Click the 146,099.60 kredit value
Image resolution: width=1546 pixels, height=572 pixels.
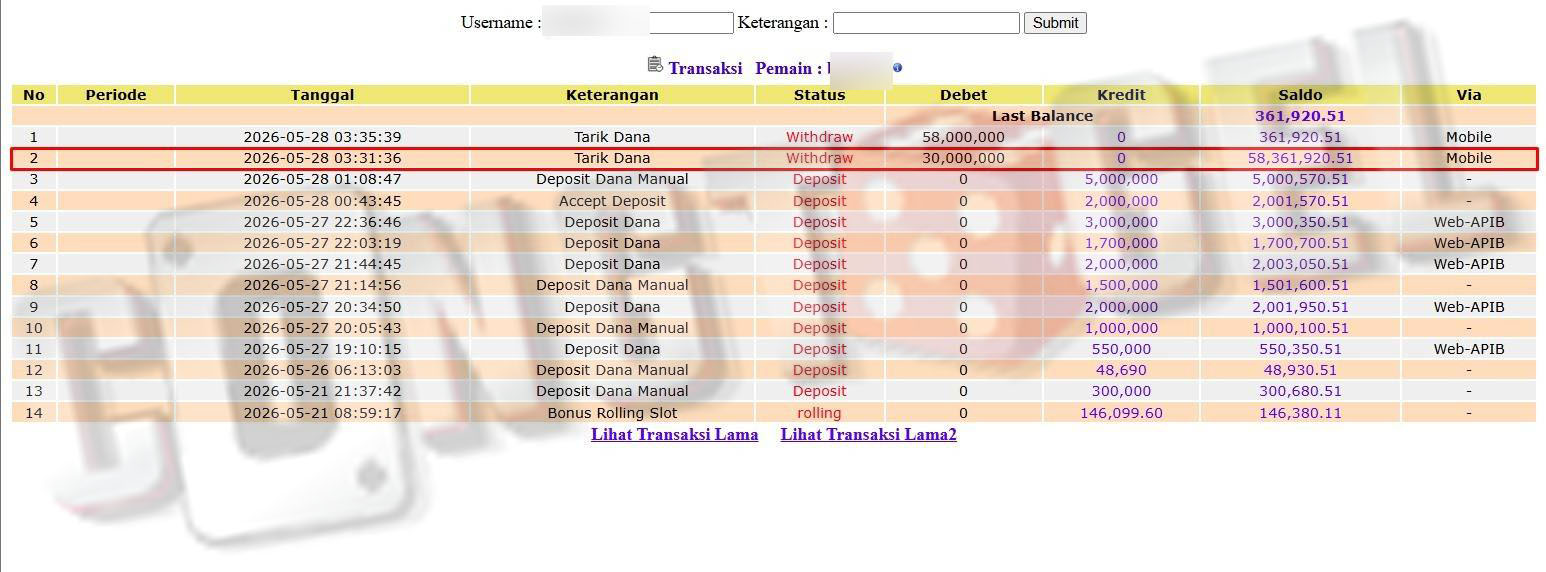[1121, 413]
